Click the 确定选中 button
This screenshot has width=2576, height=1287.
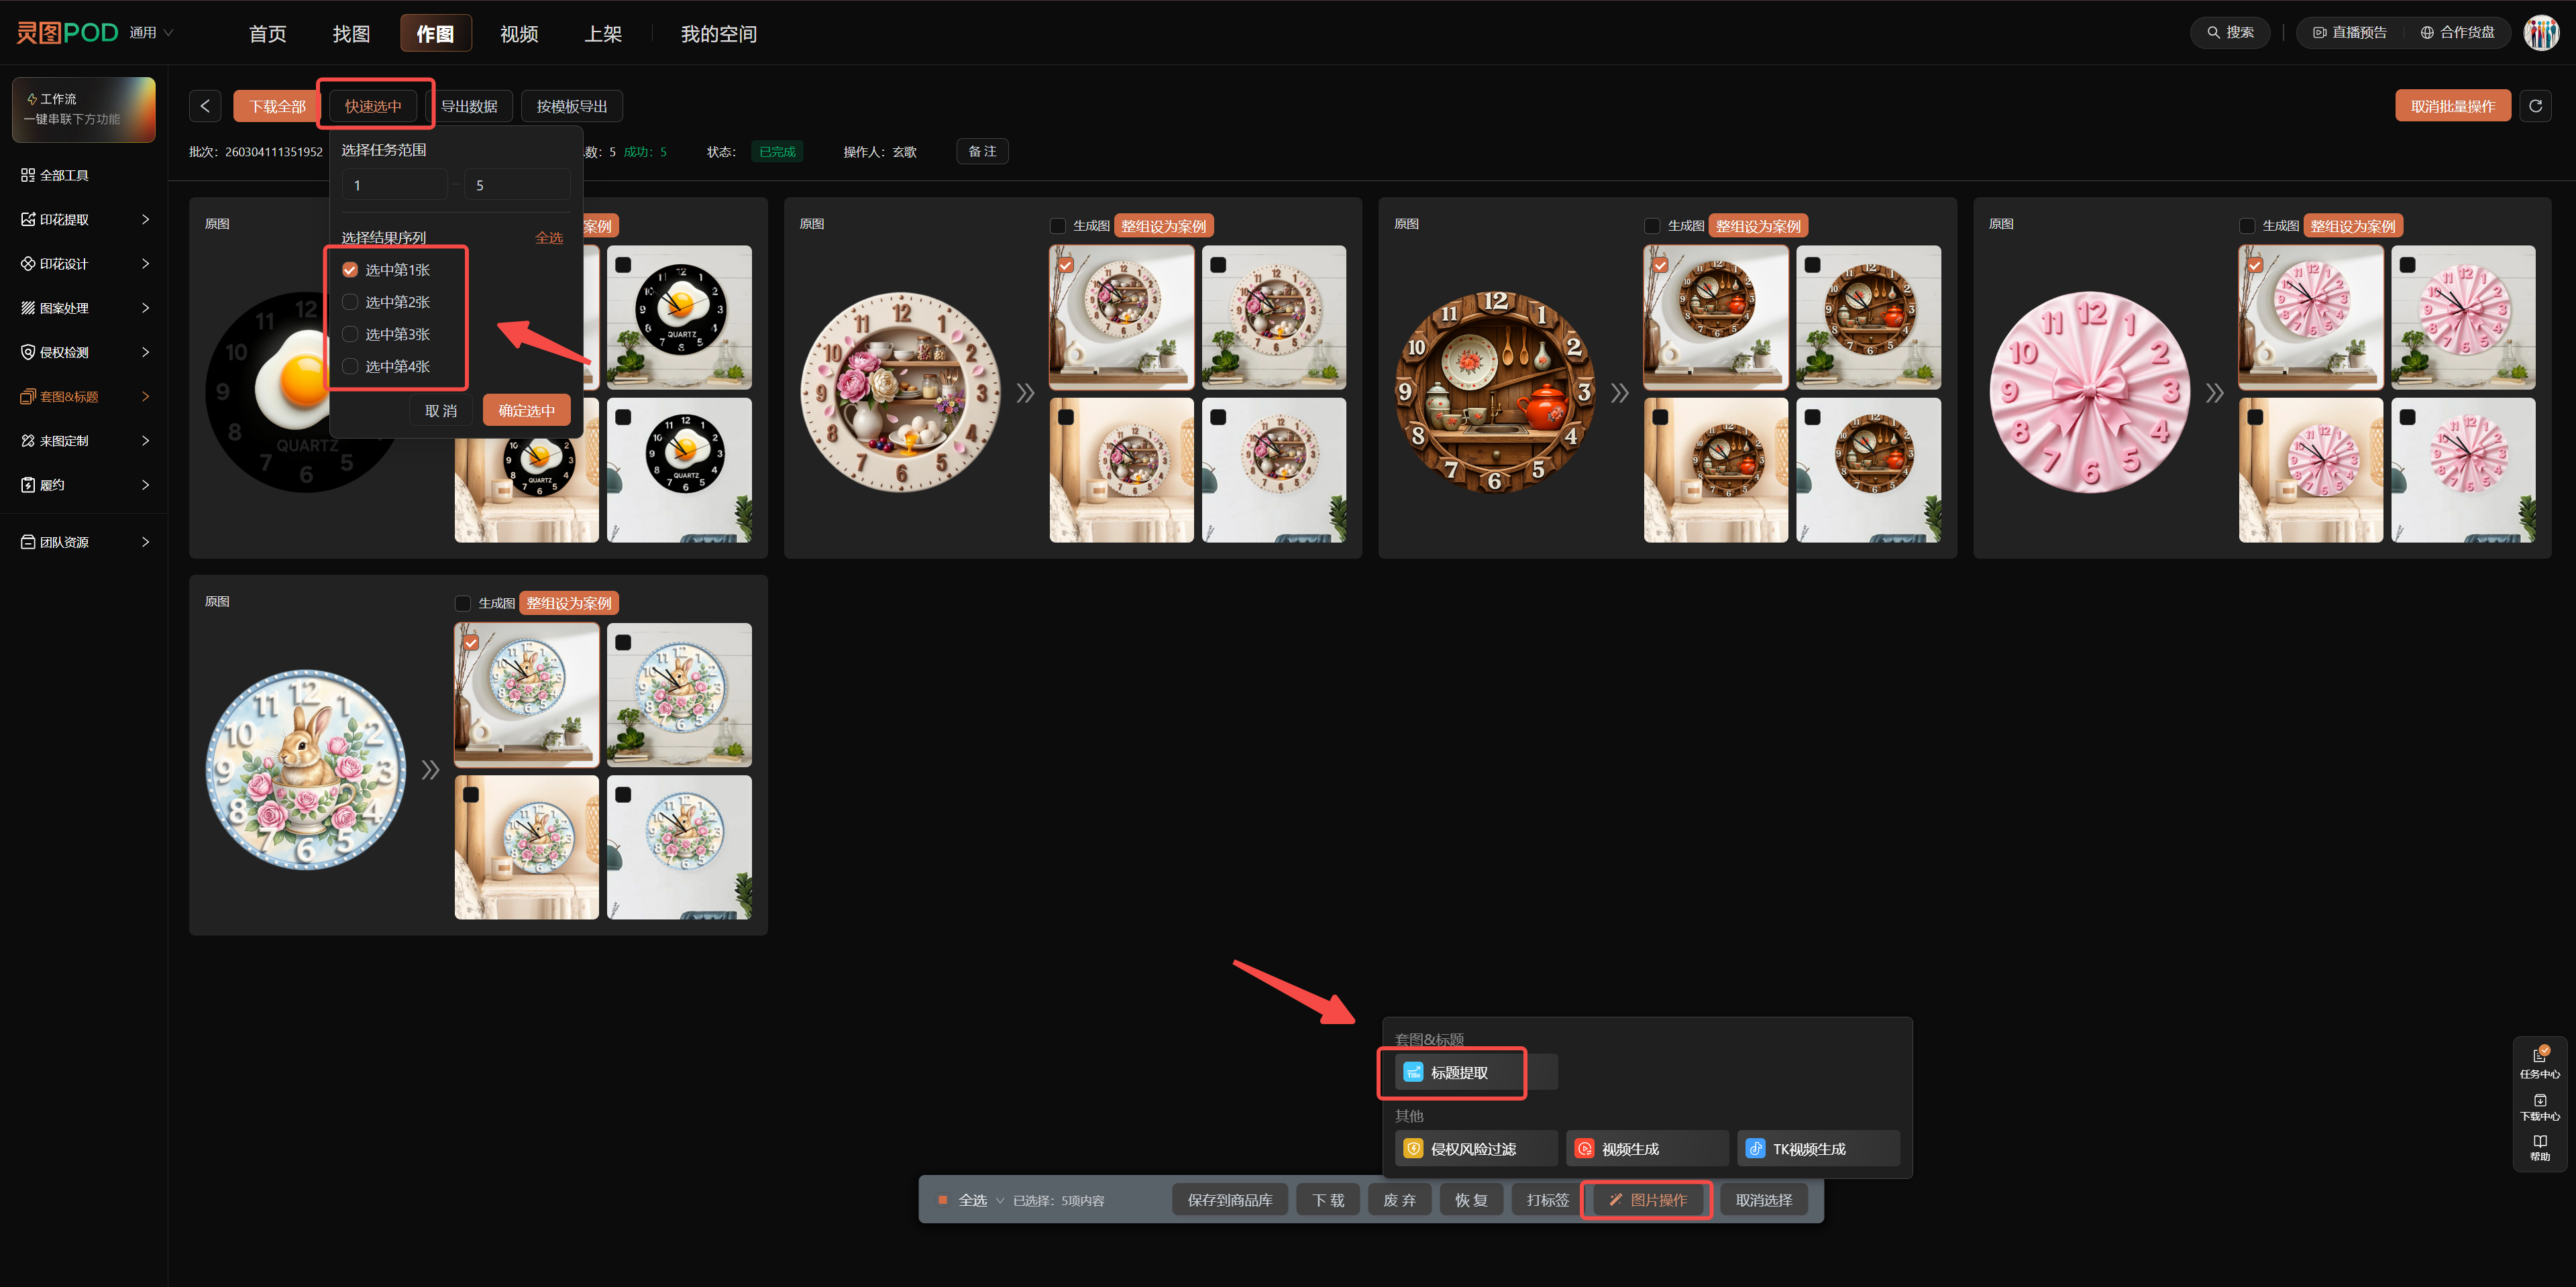click(x=526, y=411)
